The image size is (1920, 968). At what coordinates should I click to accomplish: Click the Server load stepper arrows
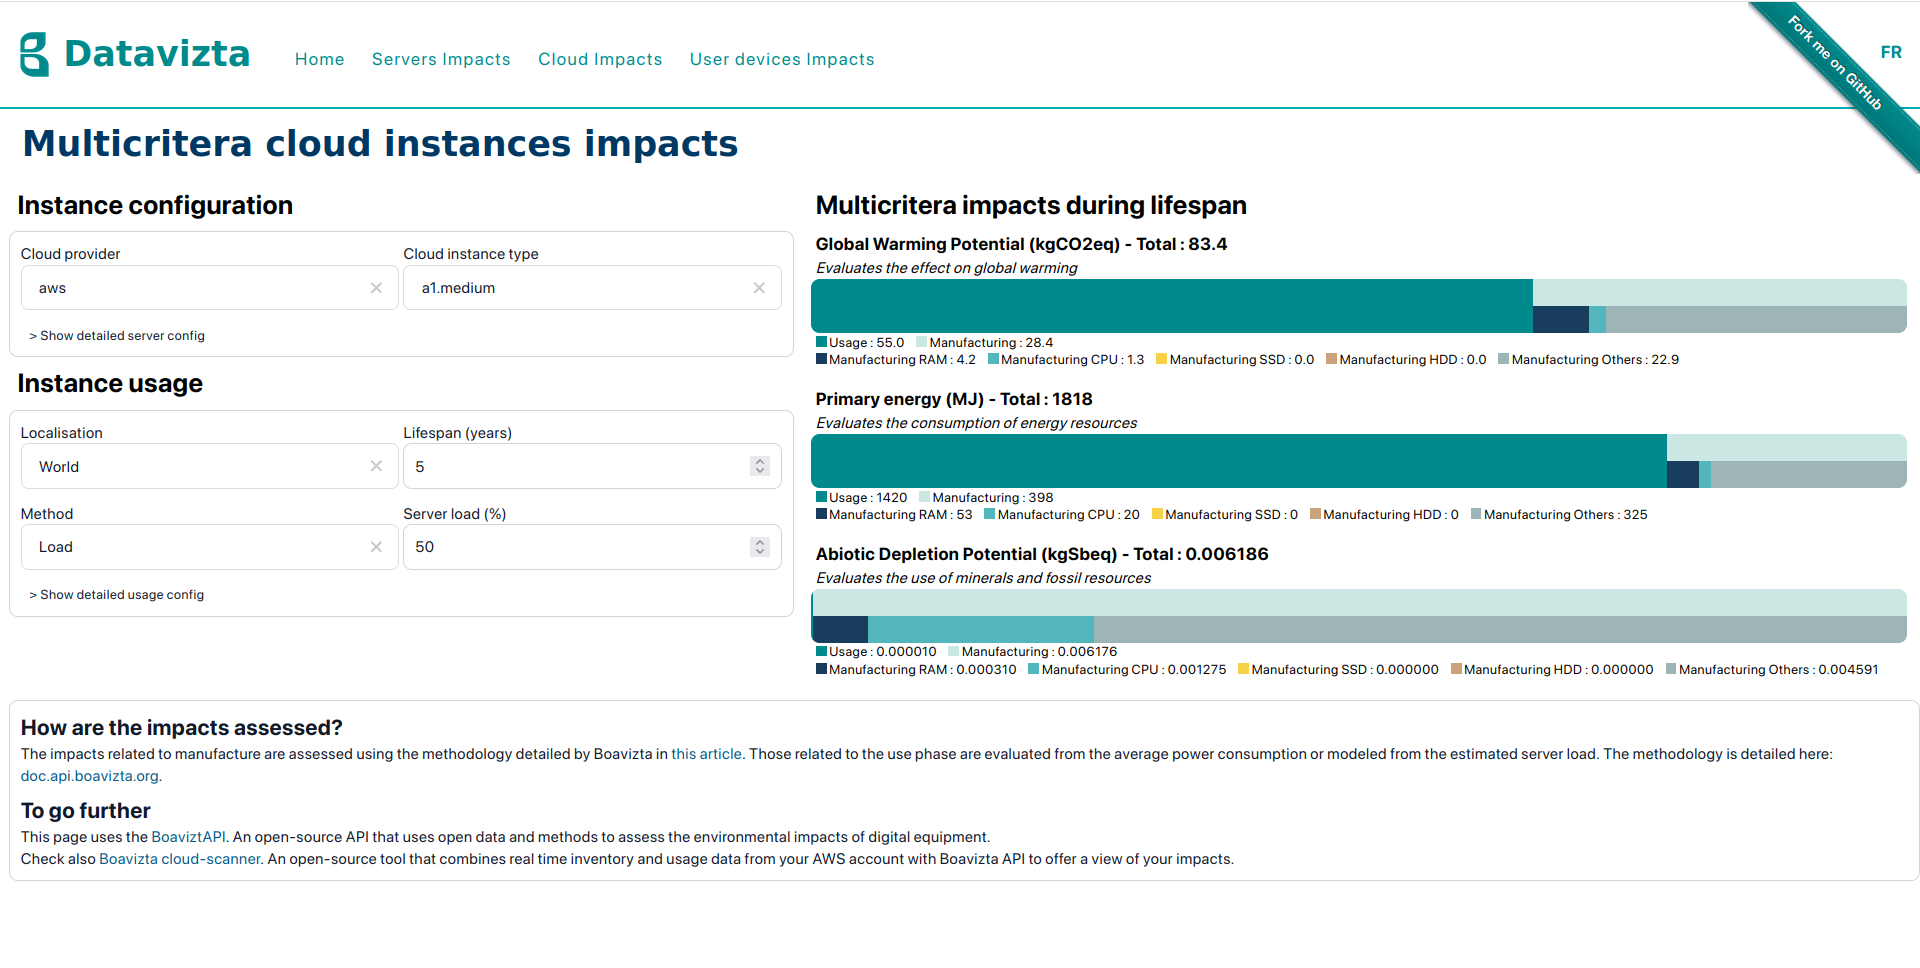click(x=760, y=547)
